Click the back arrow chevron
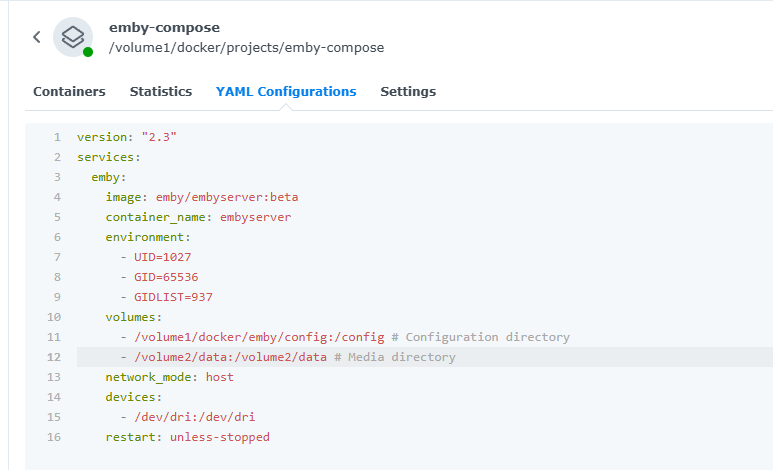Viewport: 773px width, 470px height. coord(37,37)
